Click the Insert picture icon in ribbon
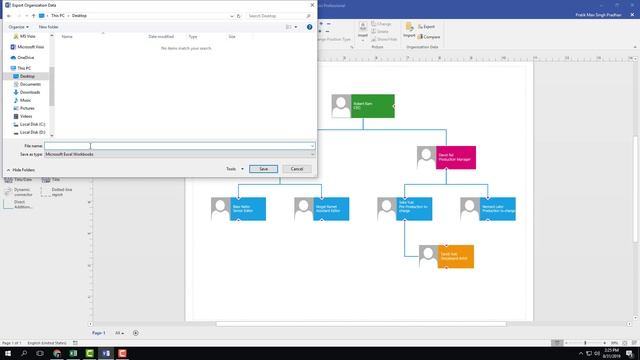640x360 pixels. click(x=362, y=30)
